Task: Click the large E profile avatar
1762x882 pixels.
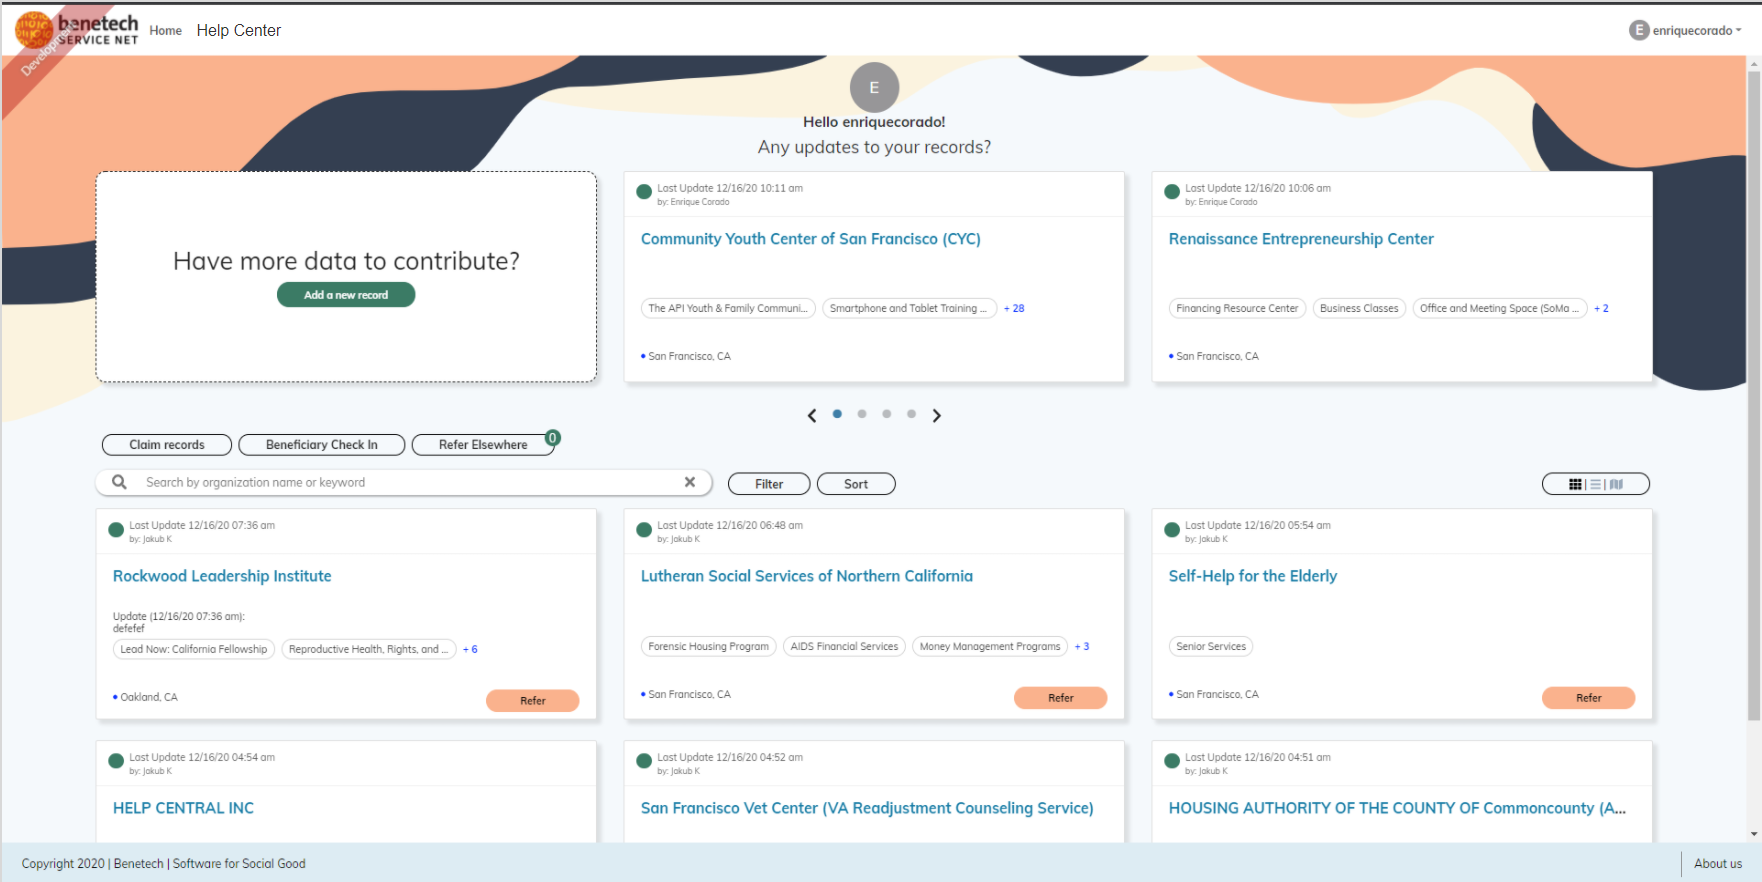Action: click(x=874, y=87)
